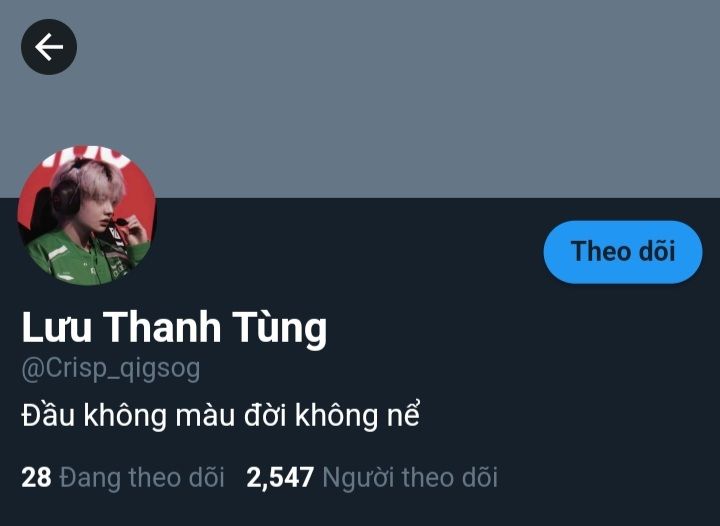
Task: Open the 28 Đang theo dõi list
Action: tap(123, 477)
